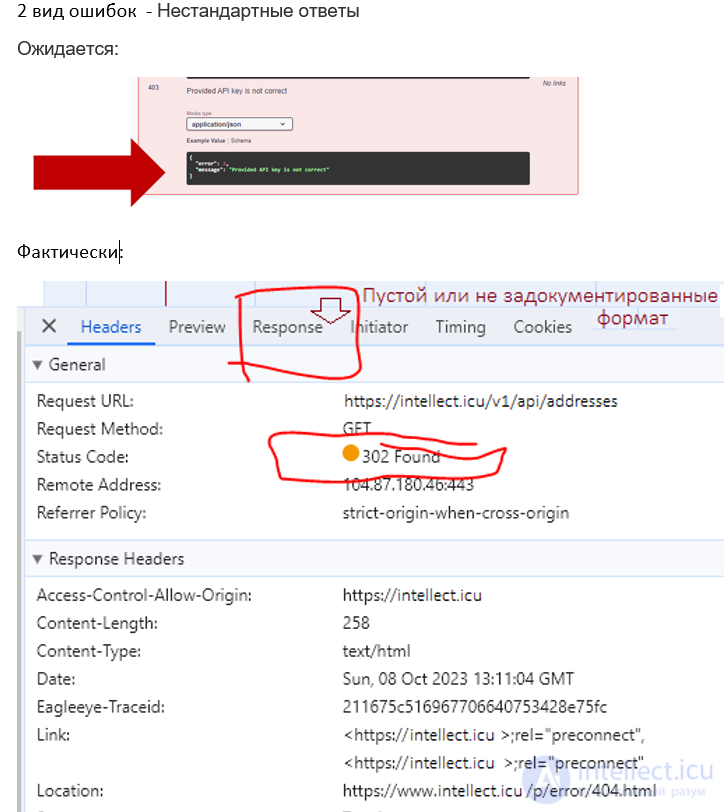Image resolution: width=725 pixels, height=812 pixels.
Task: Click the strict-origin-when-cross-origin value
Action: (456, 513)
